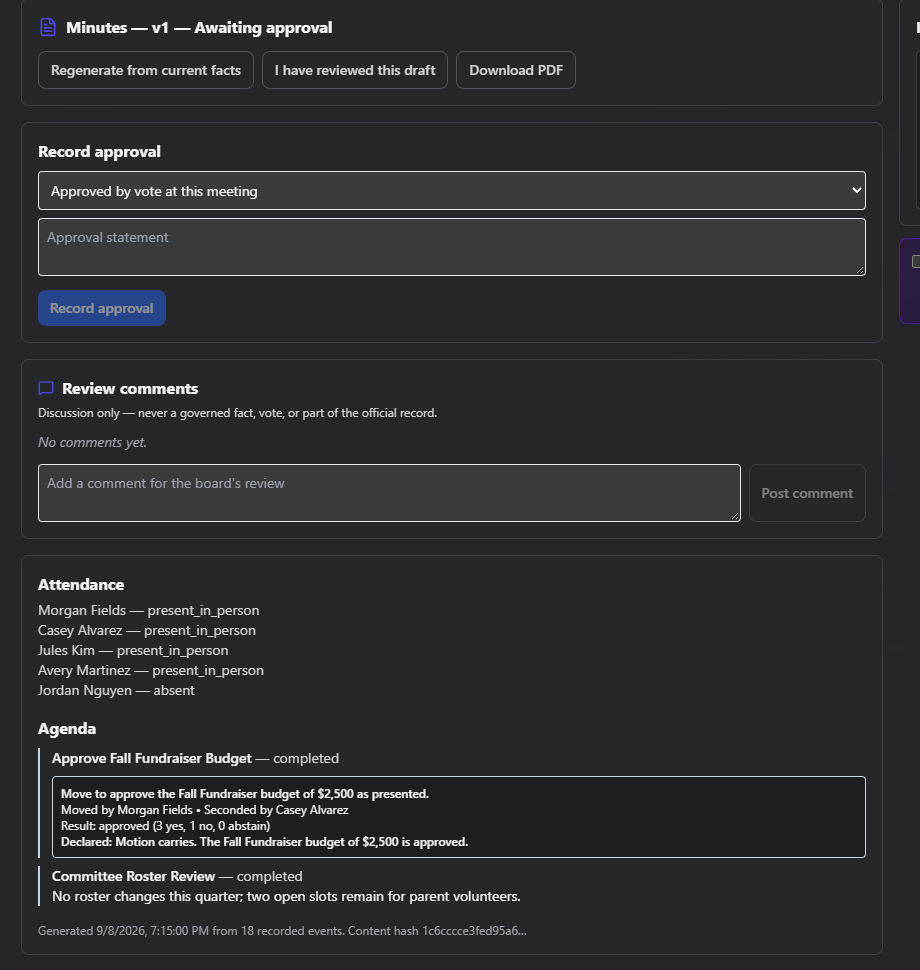
Task: Click the Post comment button
Action: point(807,493)
